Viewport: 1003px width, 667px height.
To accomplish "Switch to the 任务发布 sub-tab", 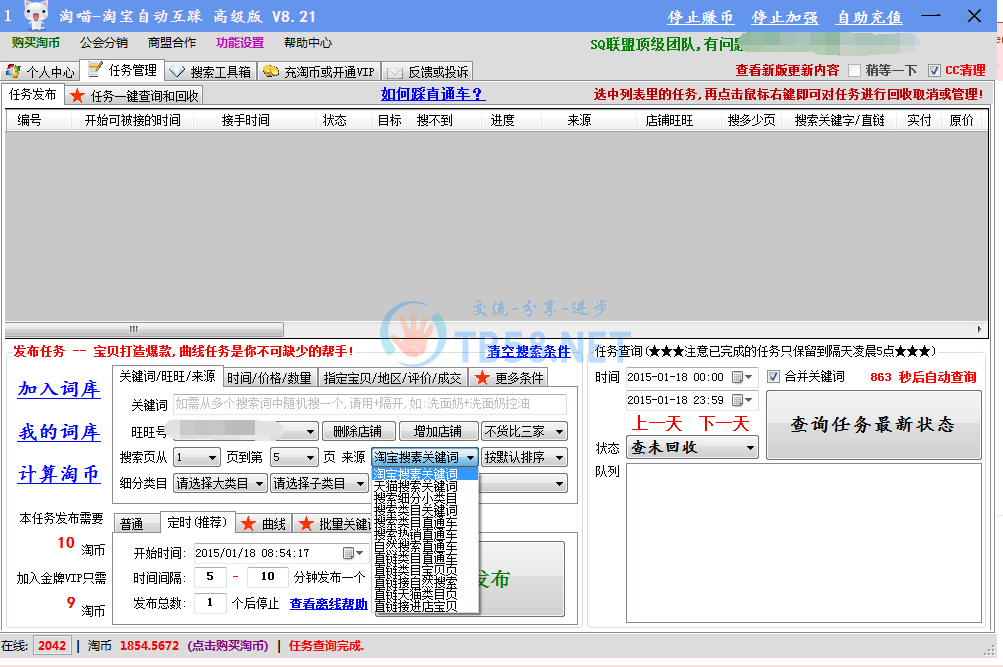I will [33, 95].
